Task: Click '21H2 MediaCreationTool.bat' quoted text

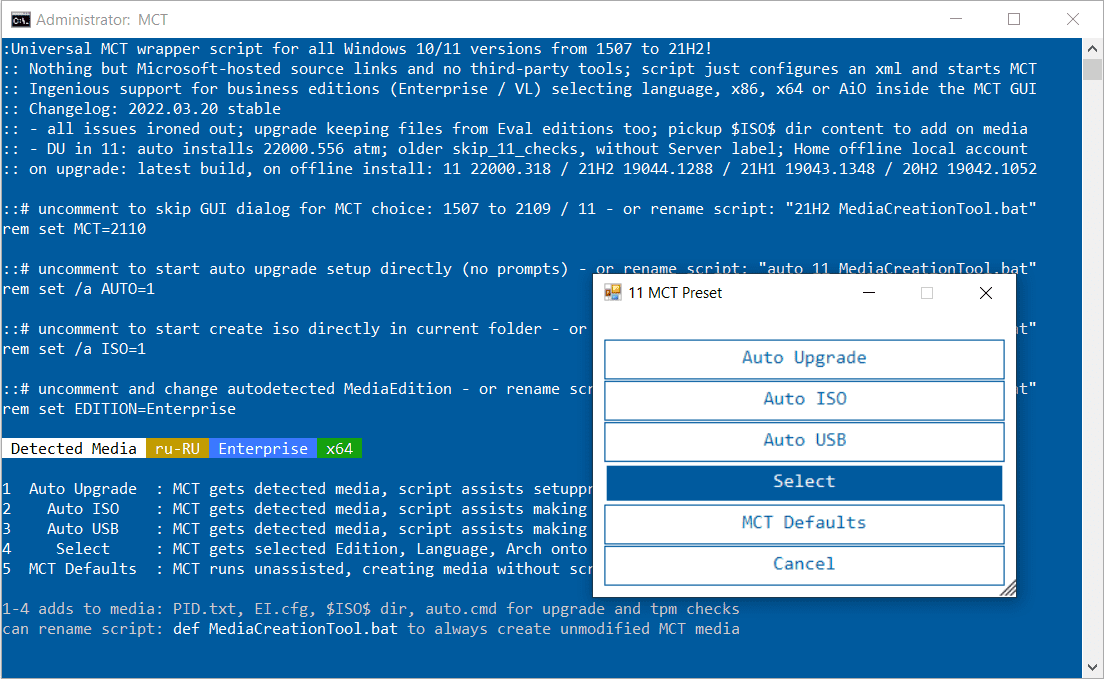Action: pyautogui.click(x=911, y=208)
